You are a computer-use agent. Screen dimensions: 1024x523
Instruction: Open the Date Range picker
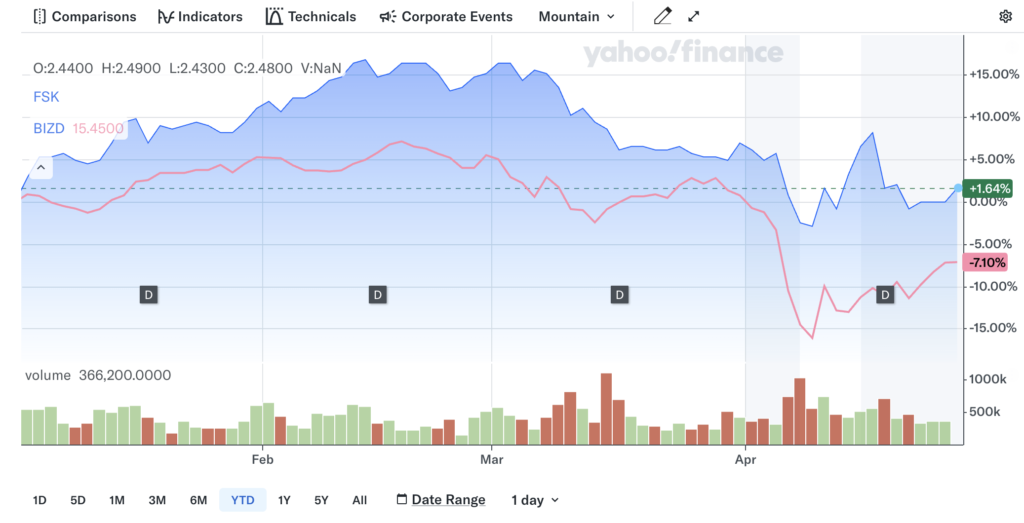(441, 500)
